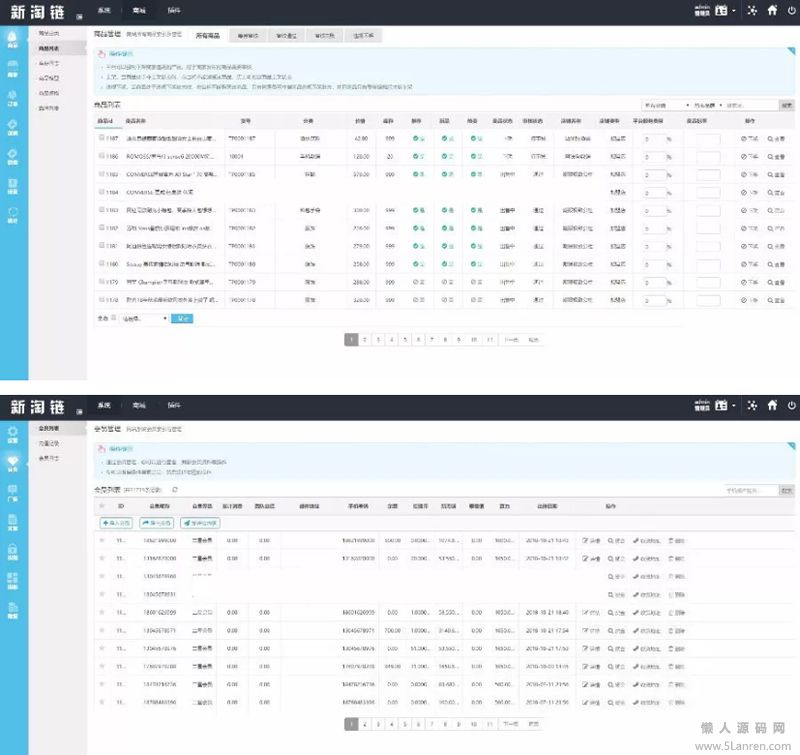
Task: Tick the checkbox for product row 1187
Action: click(102, 139)
